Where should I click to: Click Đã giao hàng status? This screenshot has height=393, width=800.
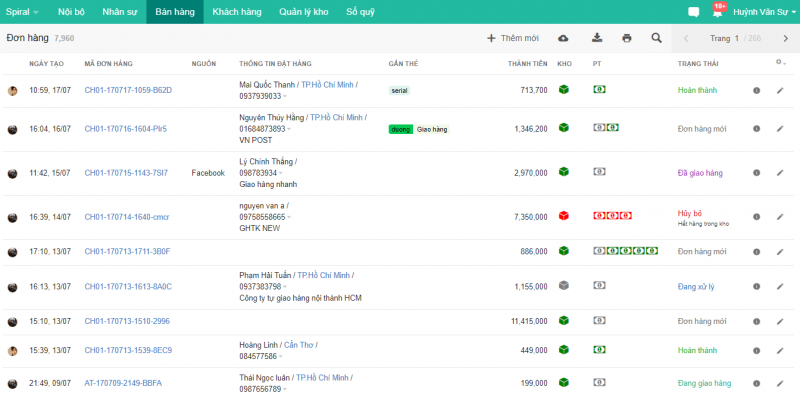pos(700,173)
